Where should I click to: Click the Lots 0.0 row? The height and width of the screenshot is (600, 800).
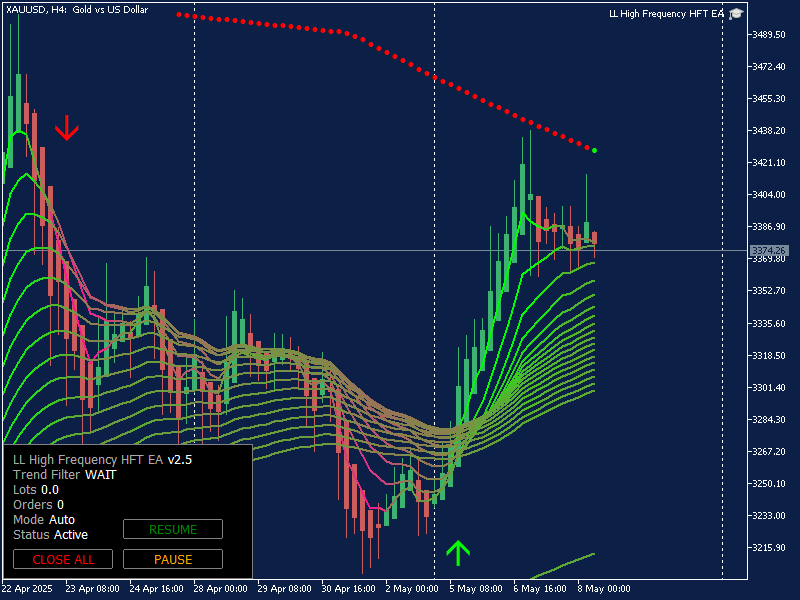pyautogui.click(x=36, y=490)
